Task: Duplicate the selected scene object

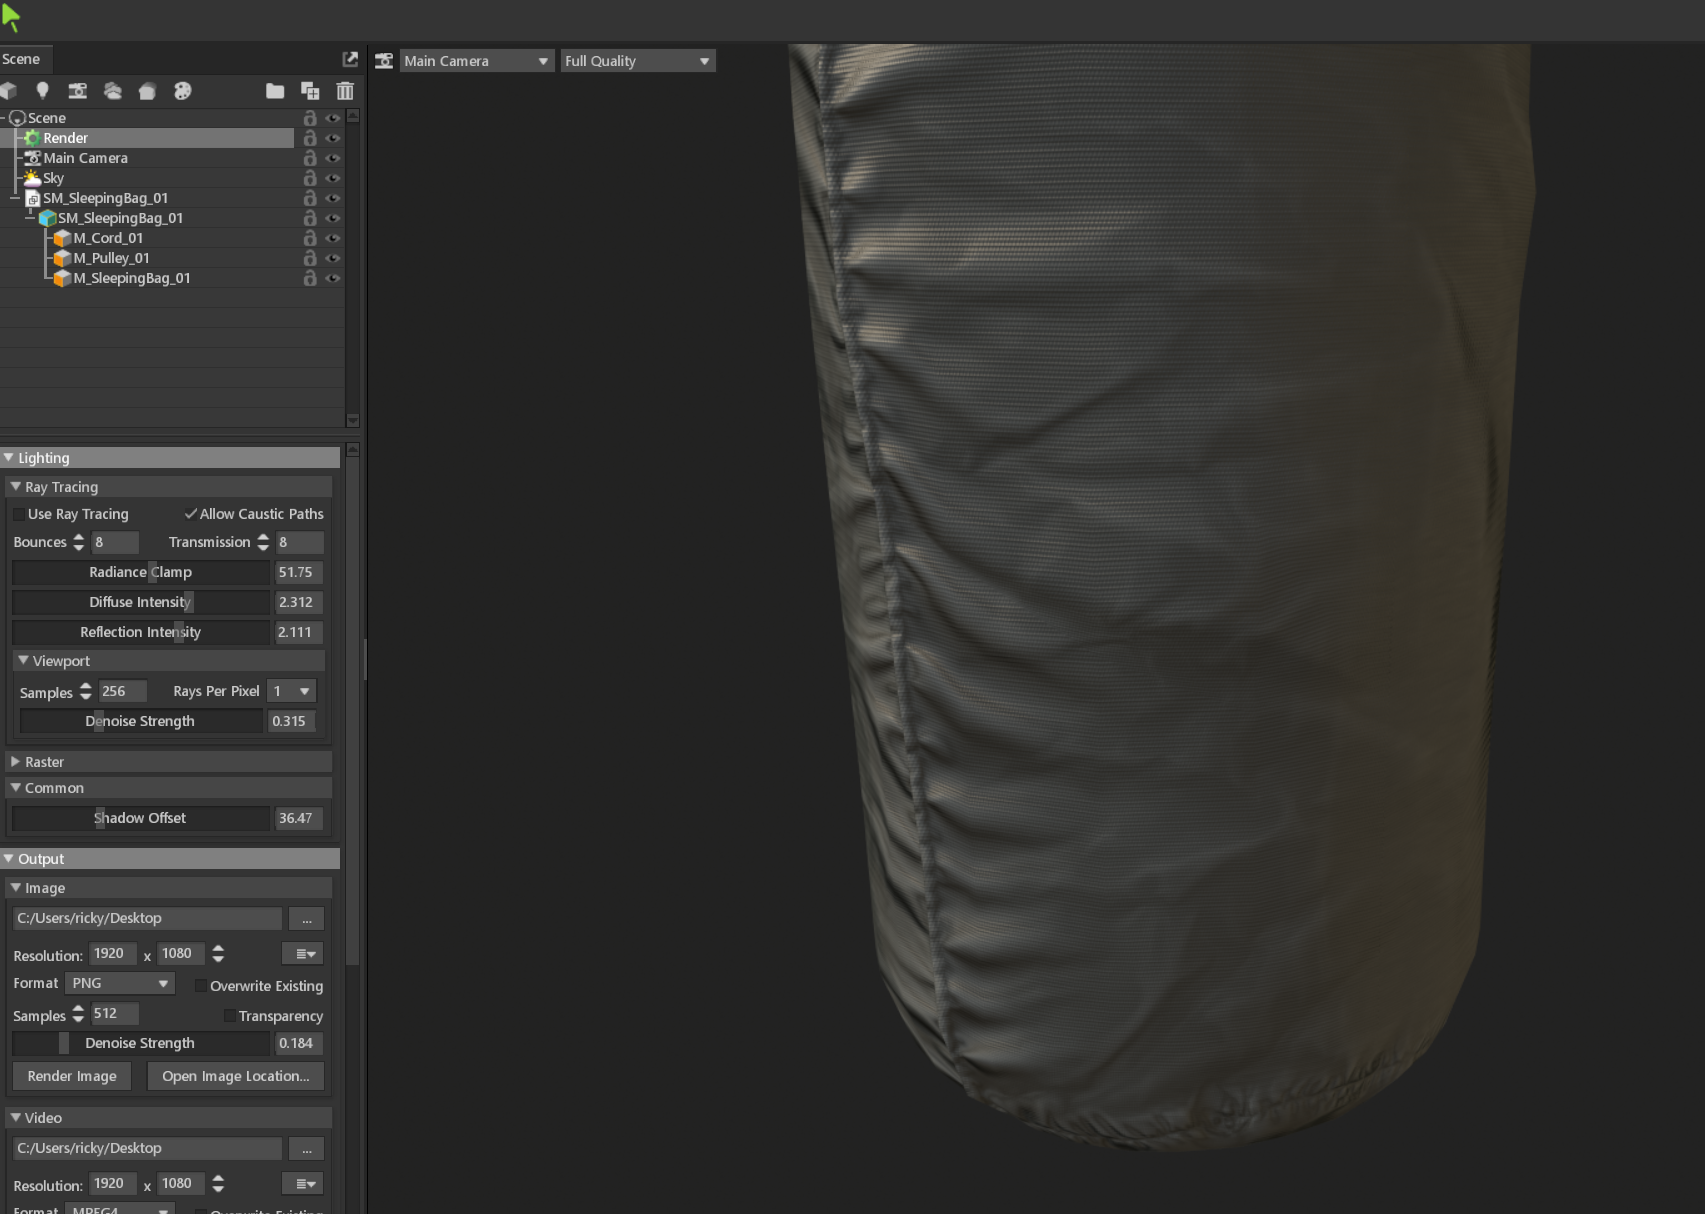Action: pyautogui.click(x=310, y=91)
